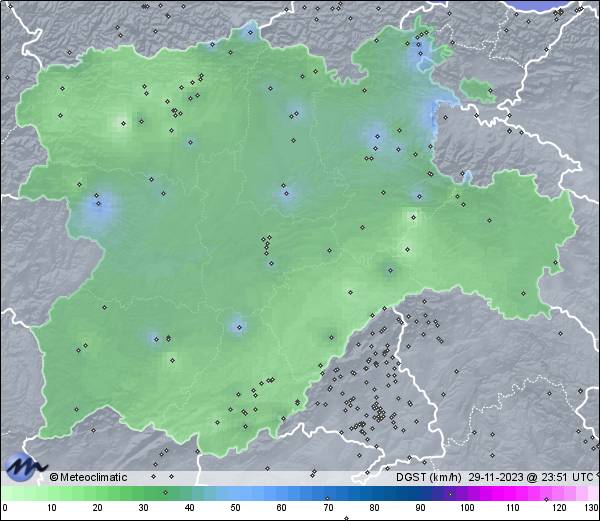Click the scale label 0
The height and width of the screenshot is (521, 600).
pos(5,508)
